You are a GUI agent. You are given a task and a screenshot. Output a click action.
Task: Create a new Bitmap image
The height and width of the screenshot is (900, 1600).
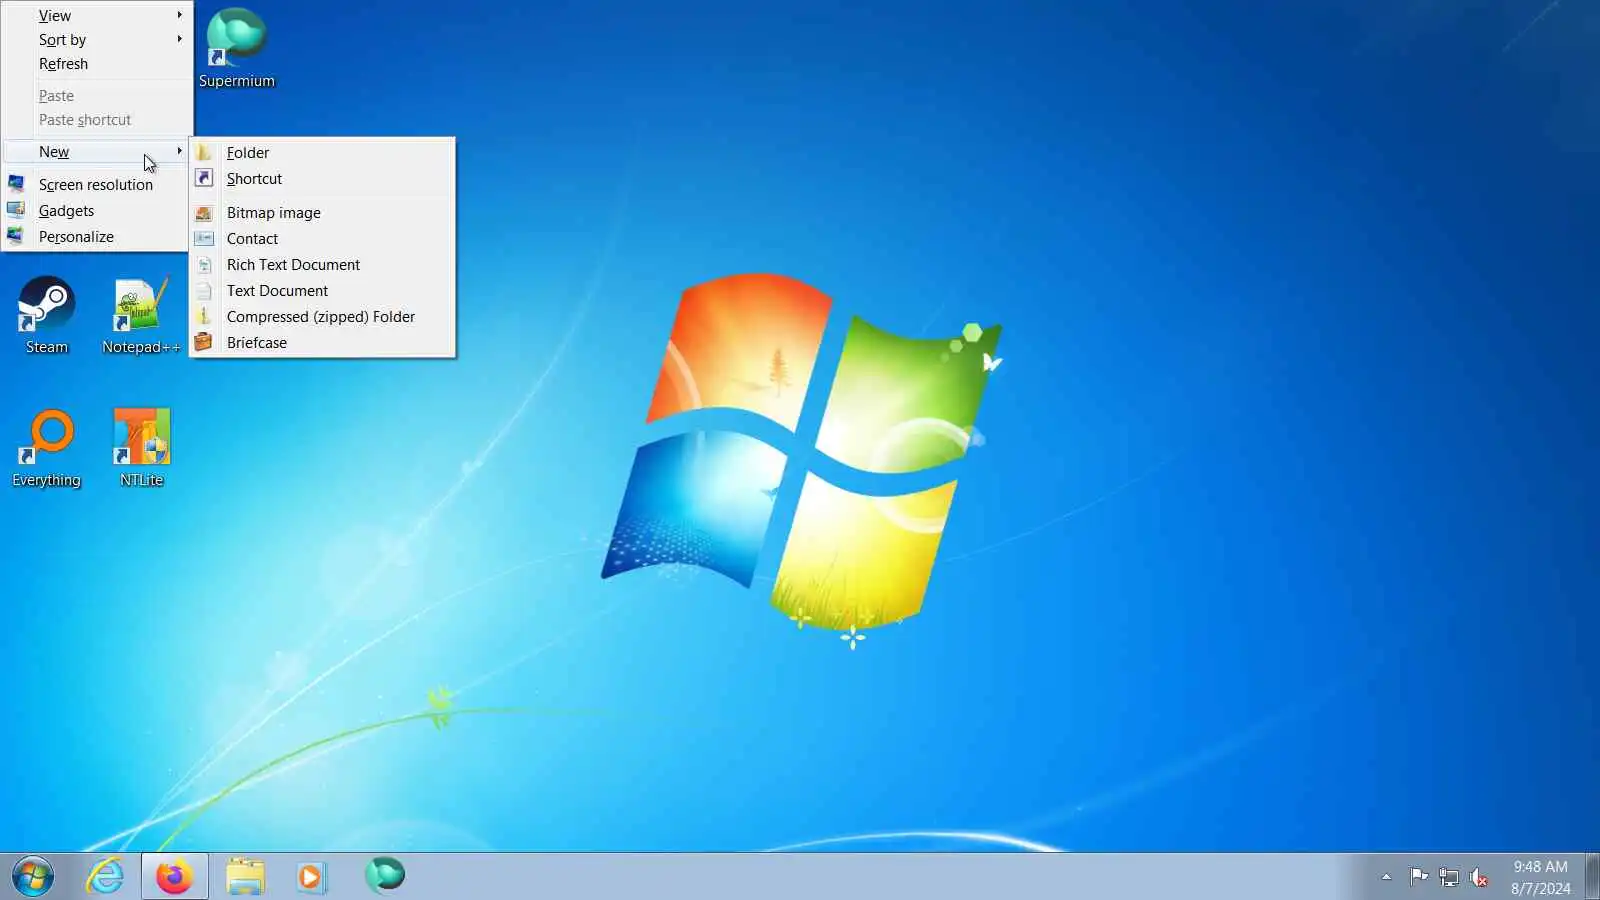tap(322, 212)
